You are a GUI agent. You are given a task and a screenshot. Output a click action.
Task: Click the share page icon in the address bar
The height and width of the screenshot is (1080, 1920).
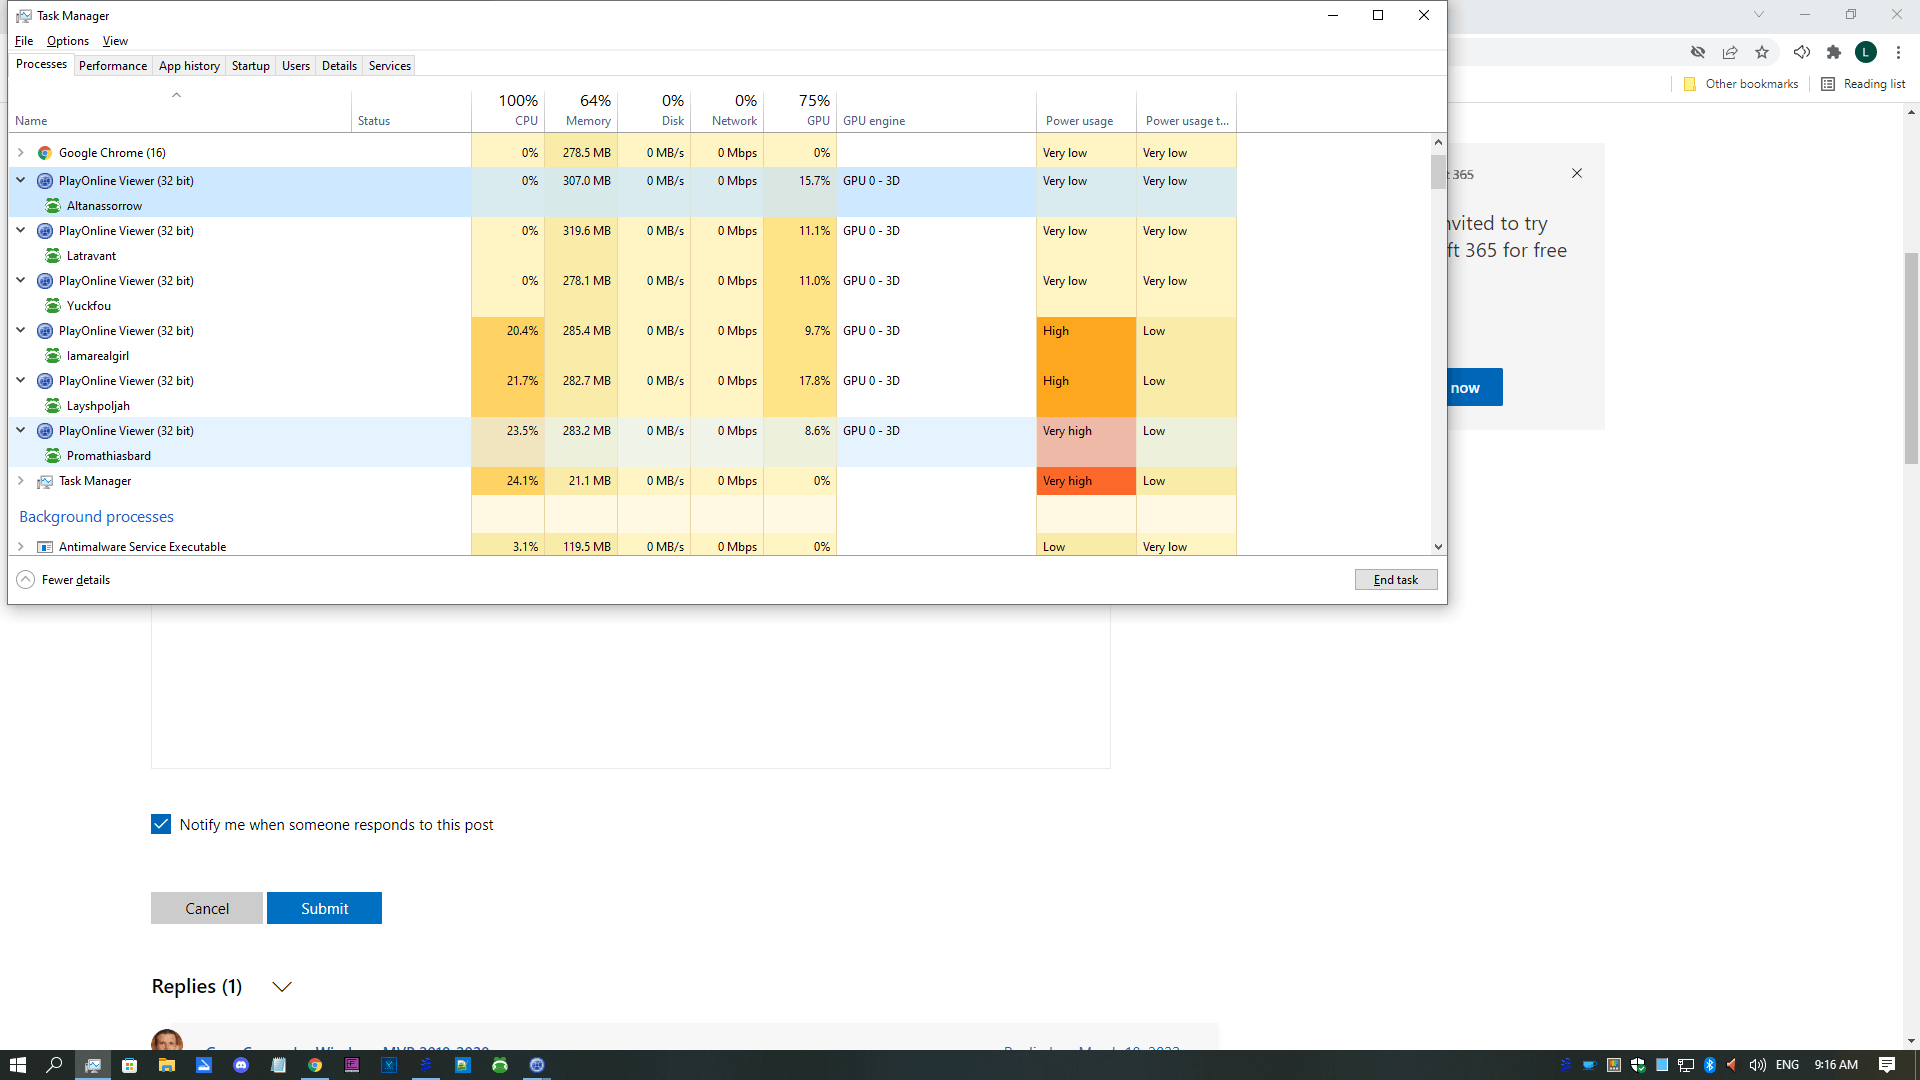point(1730,52)
